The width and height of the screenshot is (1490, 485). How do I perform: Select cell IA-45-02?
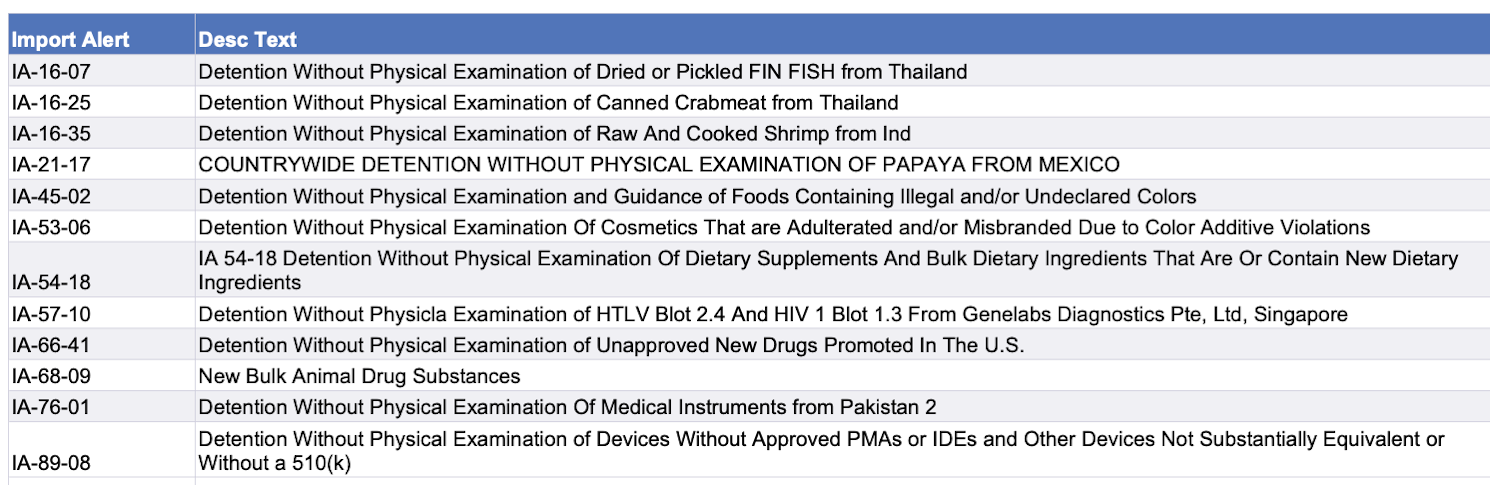tap(51, 196)
